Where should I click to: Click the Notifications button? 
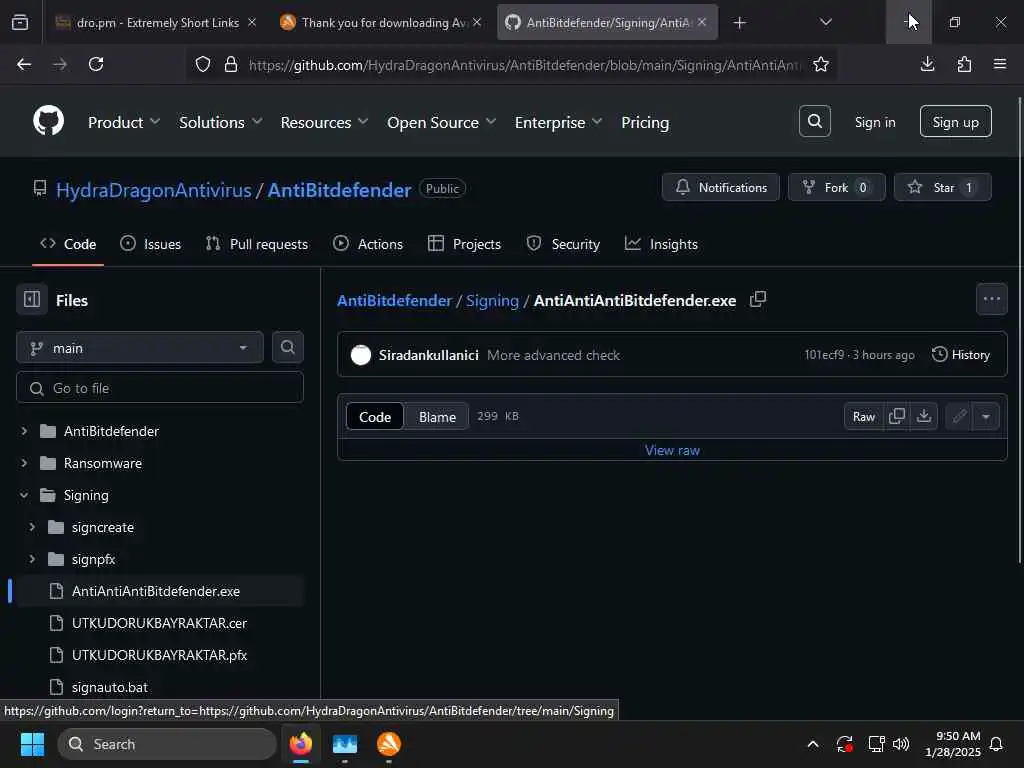pos(720,187)
